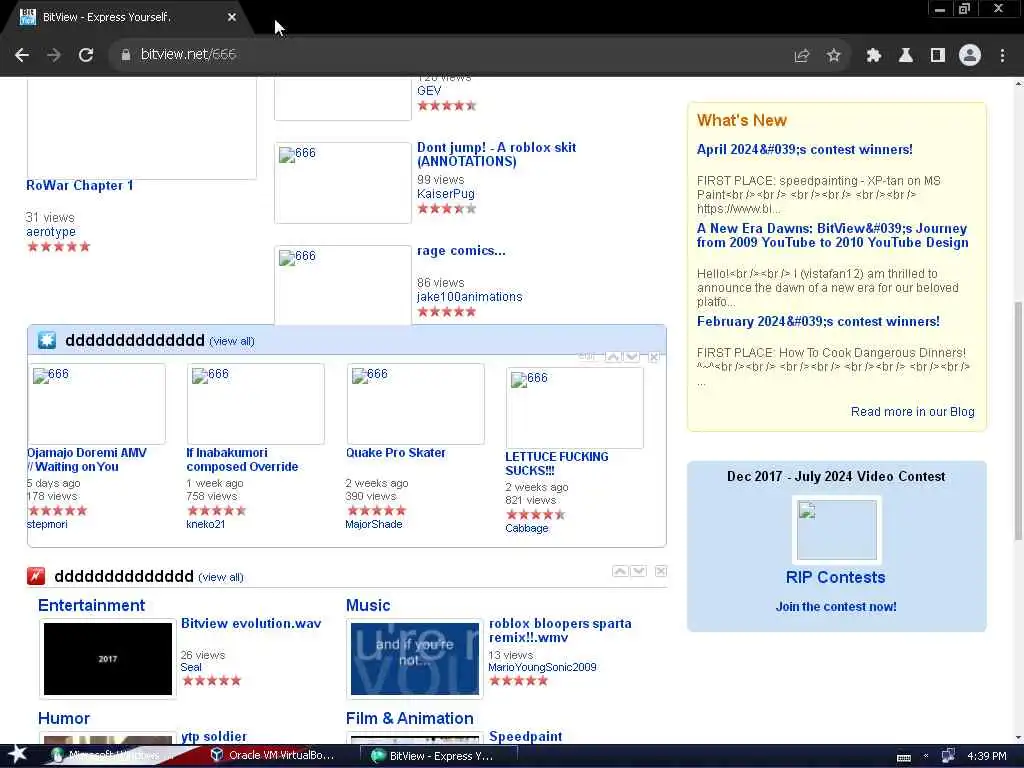Open Bitview evolution.wav video
1024x768 pixels.
(251, 624)
